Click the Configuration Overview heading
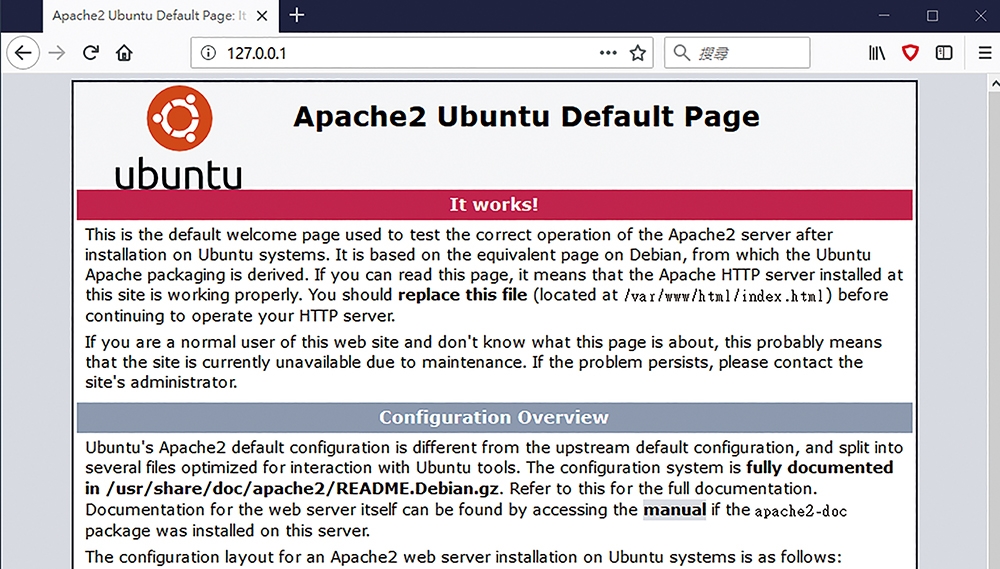The height and width of the screenshot is (569, 1000). (x=494, y=417)
